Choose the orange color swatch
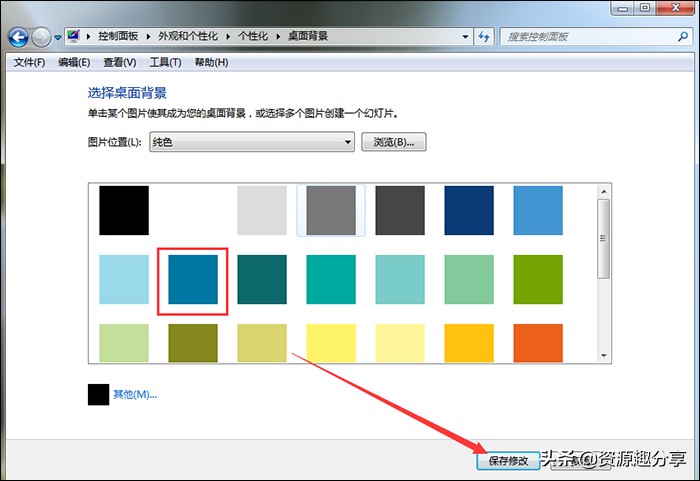This screenshot has width=700, height=481. (538, 343)
